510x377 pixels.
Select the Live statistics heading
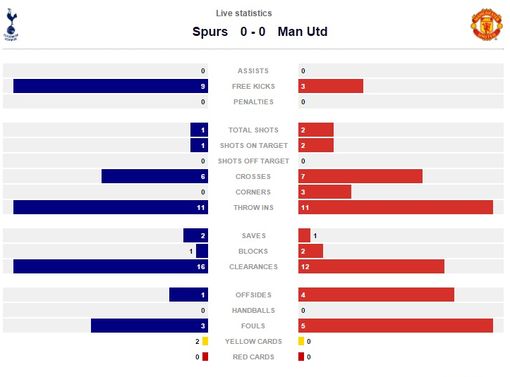[x=244, y=13]
